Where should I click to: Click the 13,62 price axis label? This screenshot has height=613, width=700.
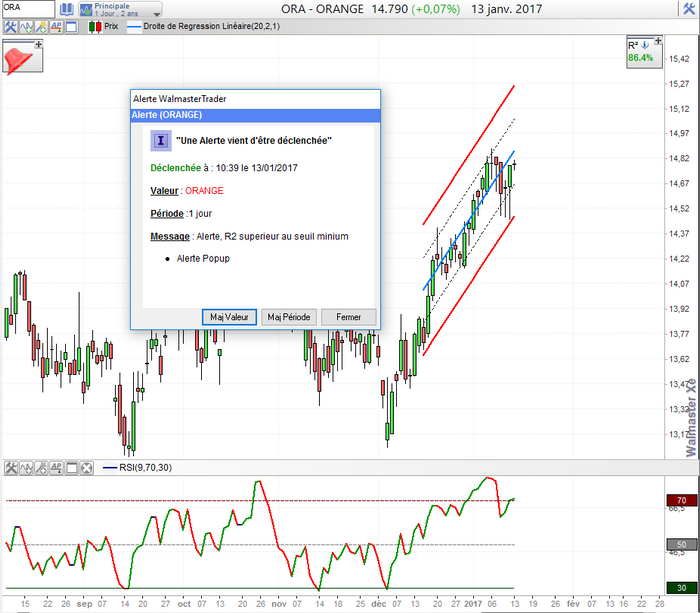point(679,359)
